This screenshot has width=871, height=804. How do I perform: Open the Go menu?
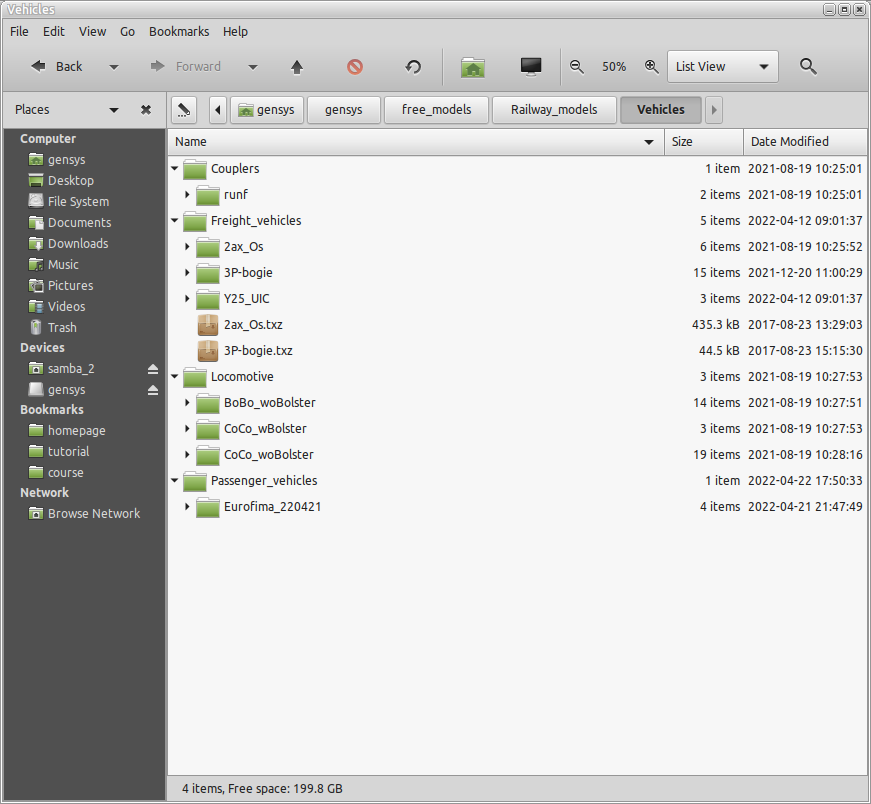coord(127,32)
